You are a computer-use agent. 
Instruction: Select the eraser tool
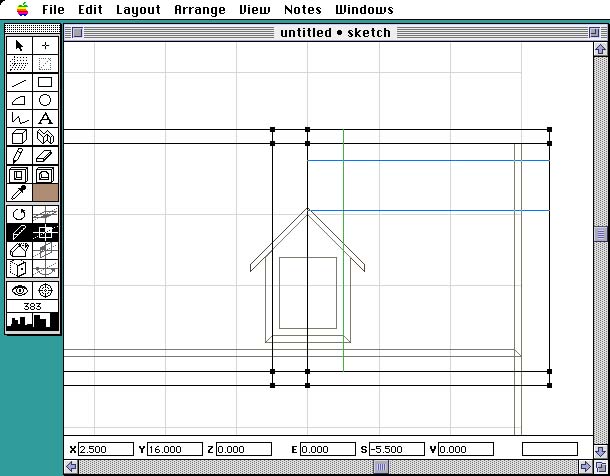[45, 155]
